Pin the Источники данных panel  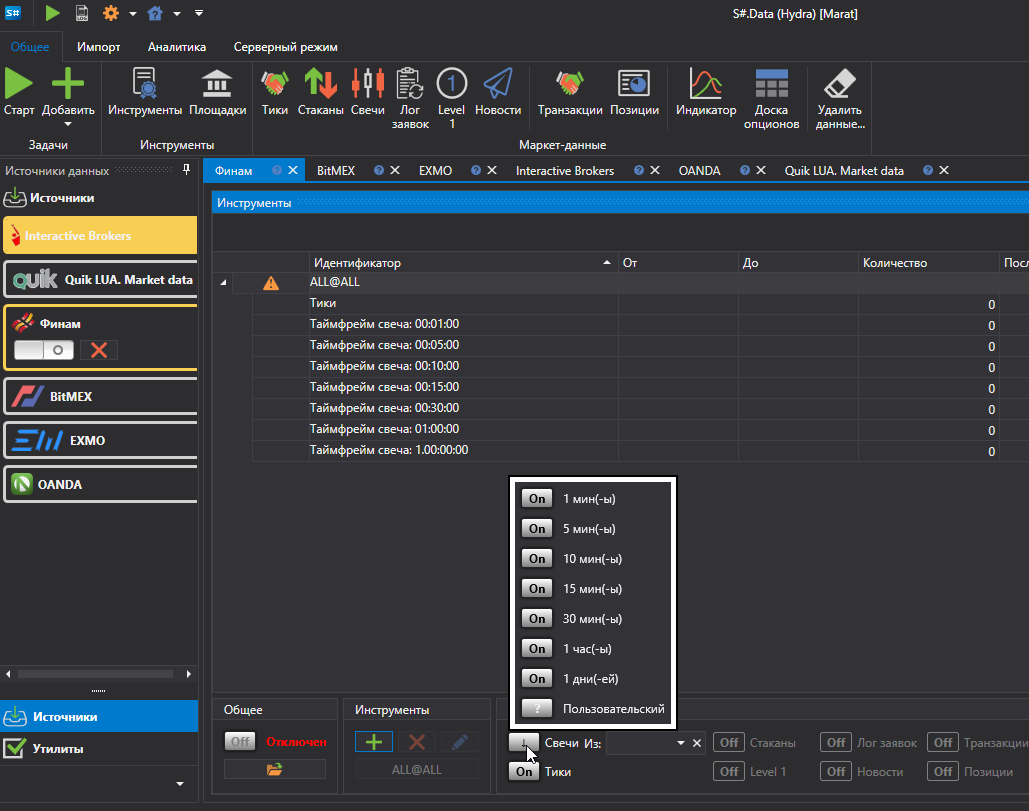click(x=186, y=170)
